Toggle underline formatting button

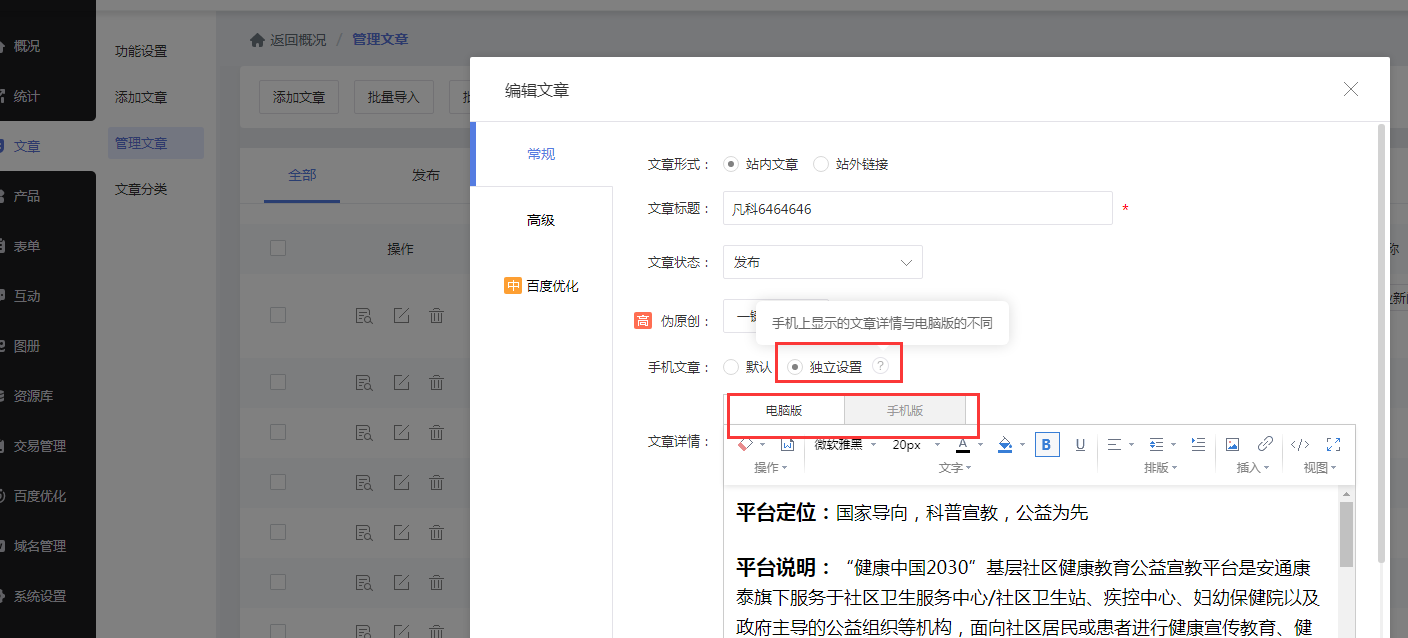1080,444
